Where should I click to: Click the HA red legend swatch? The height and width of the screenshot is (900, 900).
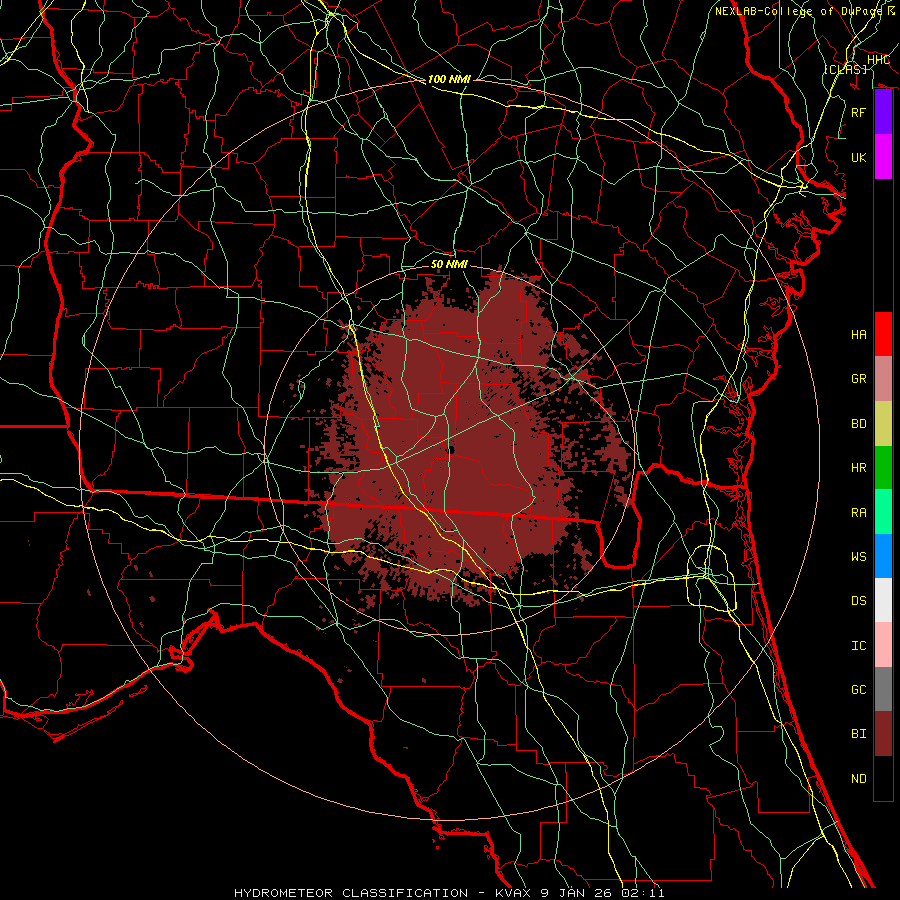click(x=883, y=334)
